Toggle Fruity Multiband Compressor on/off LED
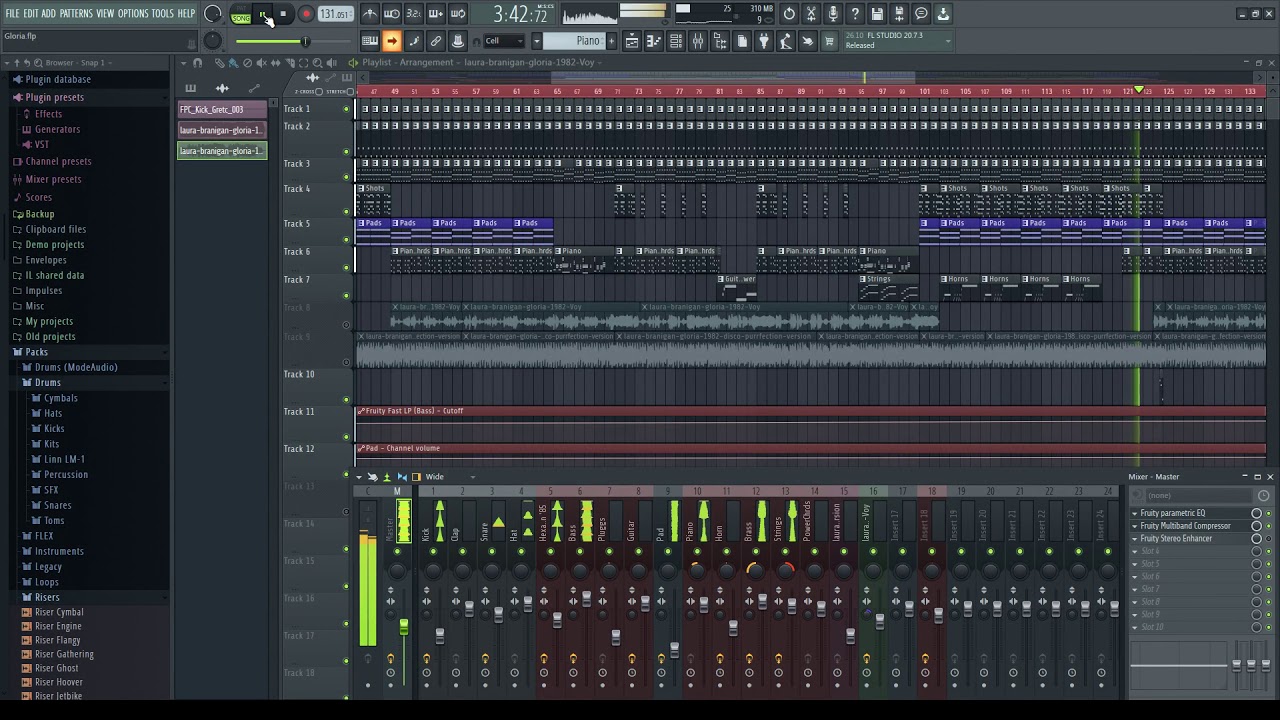 pos(1268,526)
